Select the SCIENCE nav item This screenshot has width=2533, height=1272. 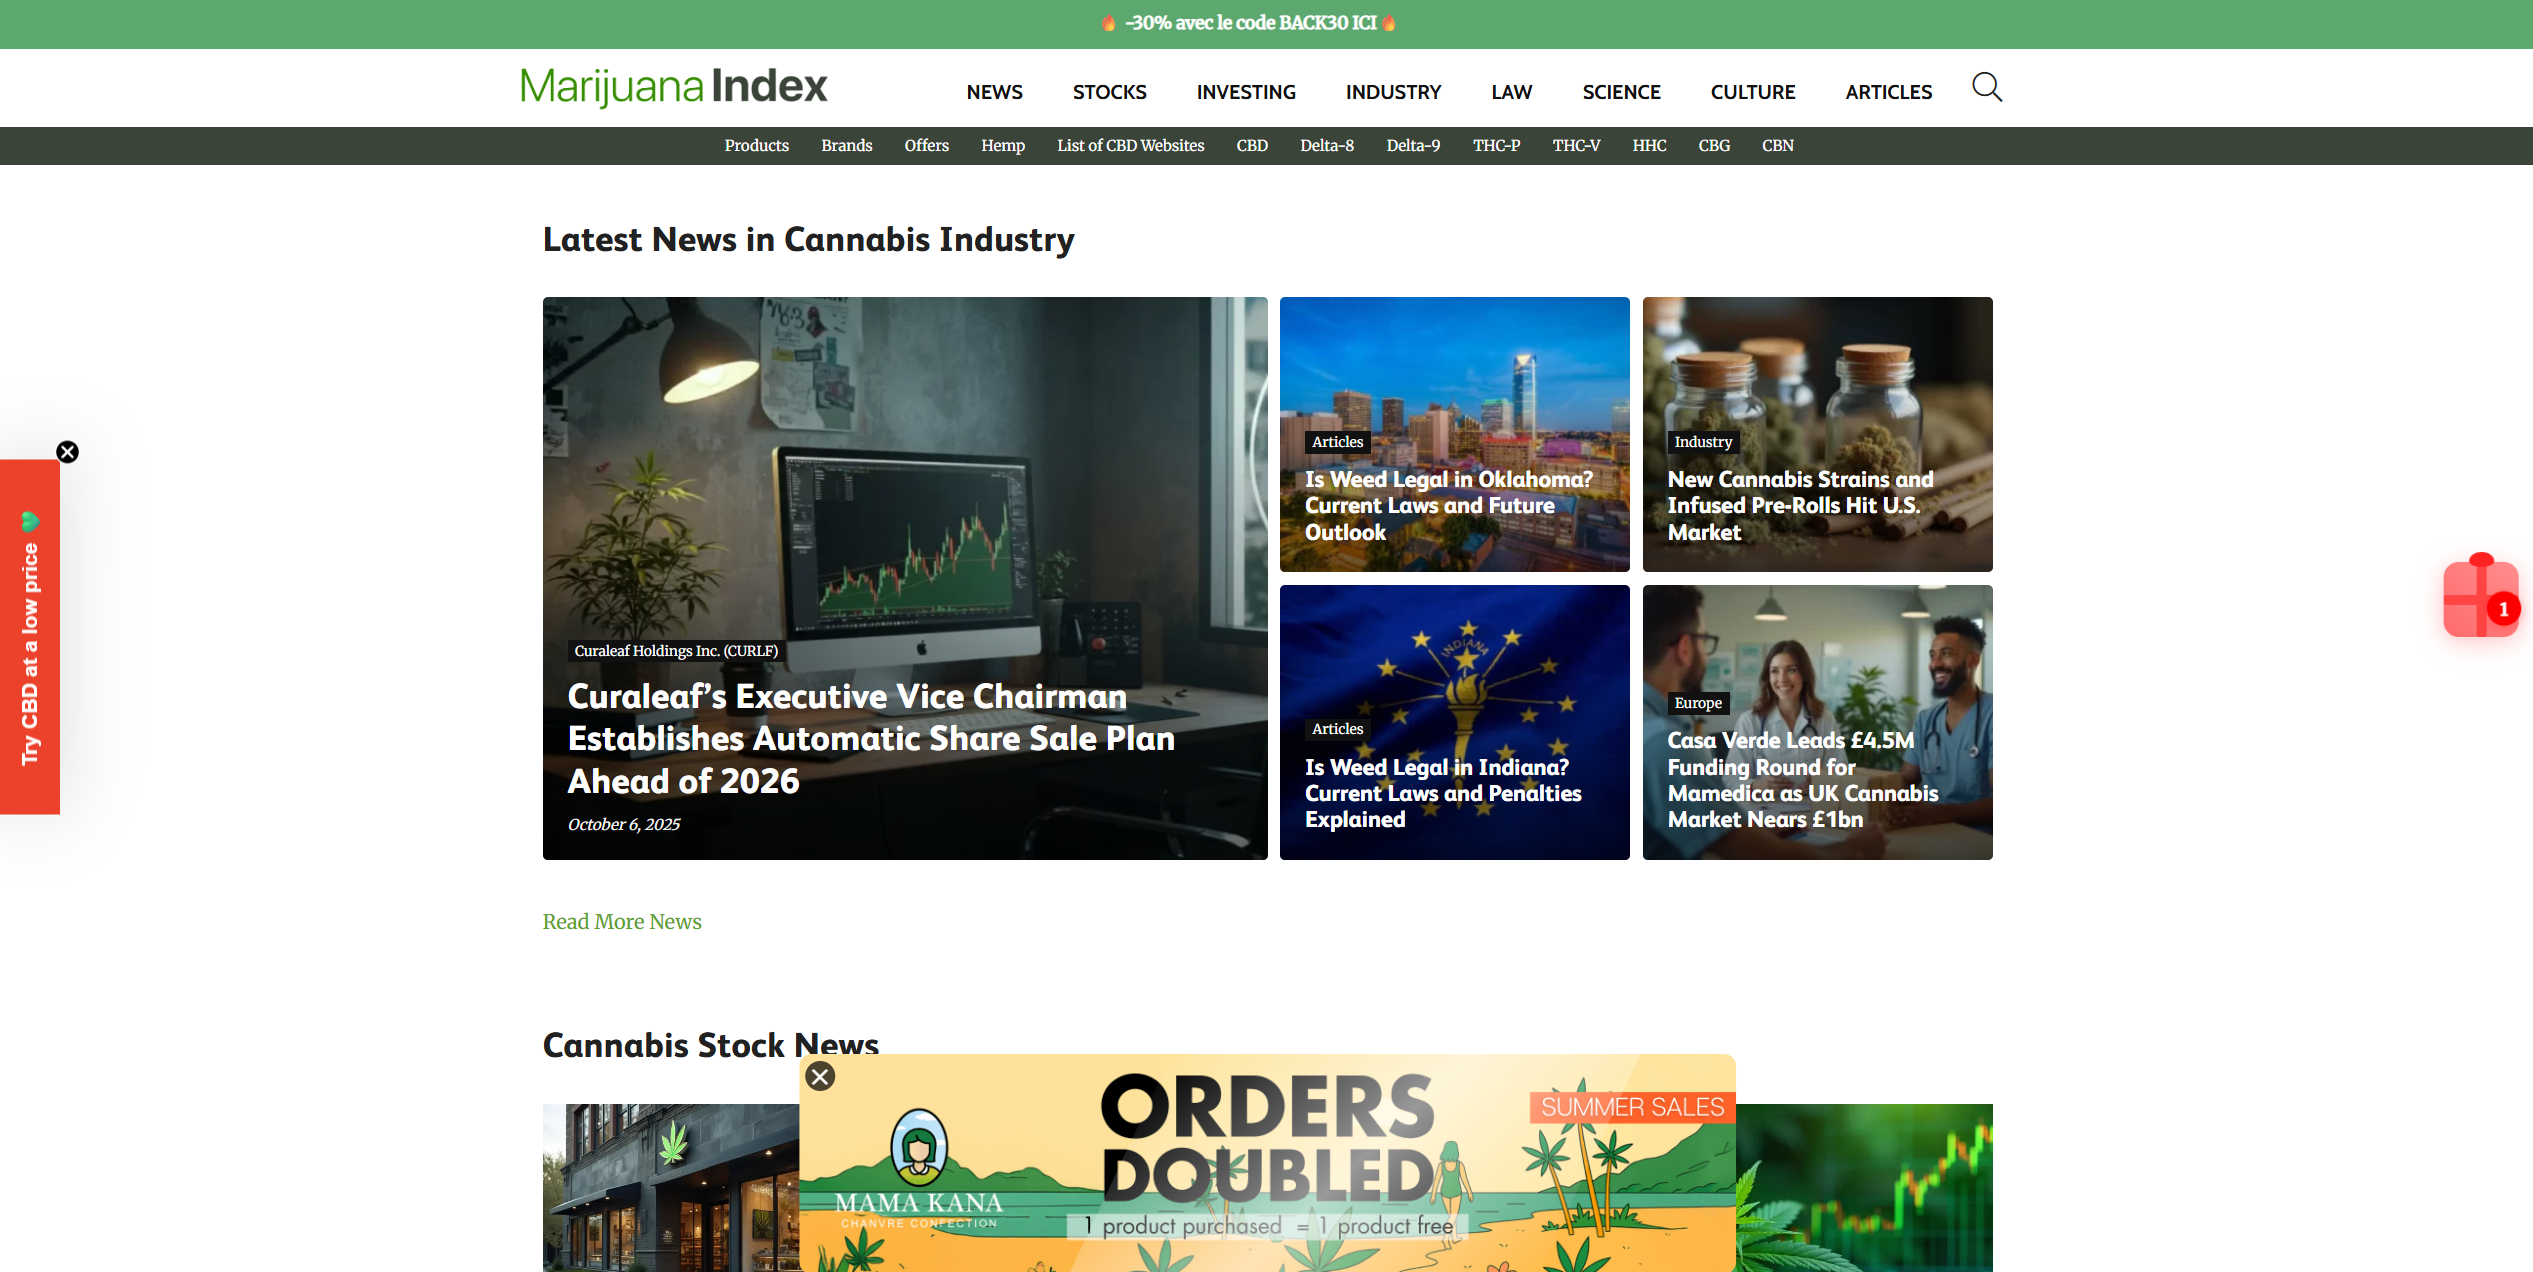(x=1620, y=92)
